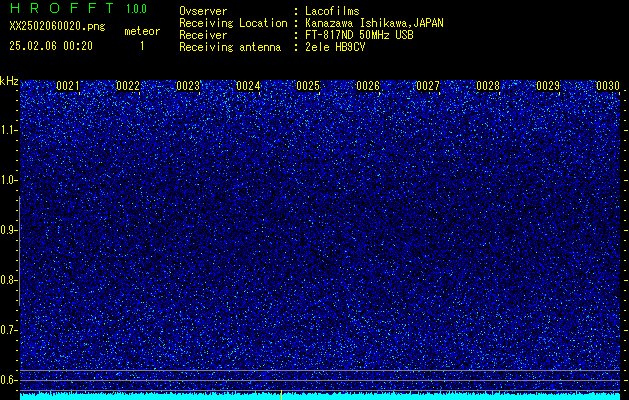Click the 0.6 frequency axis label
Image resolution: width=629 pixels, height=400 pixels.
[8, 380]
